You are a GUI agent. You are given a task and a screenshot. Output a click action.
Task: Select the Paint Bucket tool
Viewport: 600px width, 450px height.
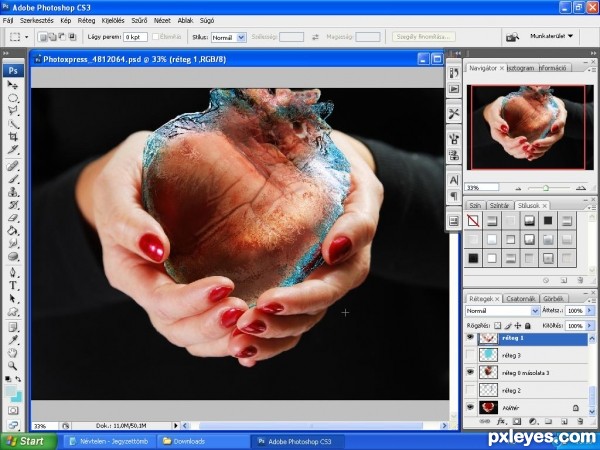point(13,230)
